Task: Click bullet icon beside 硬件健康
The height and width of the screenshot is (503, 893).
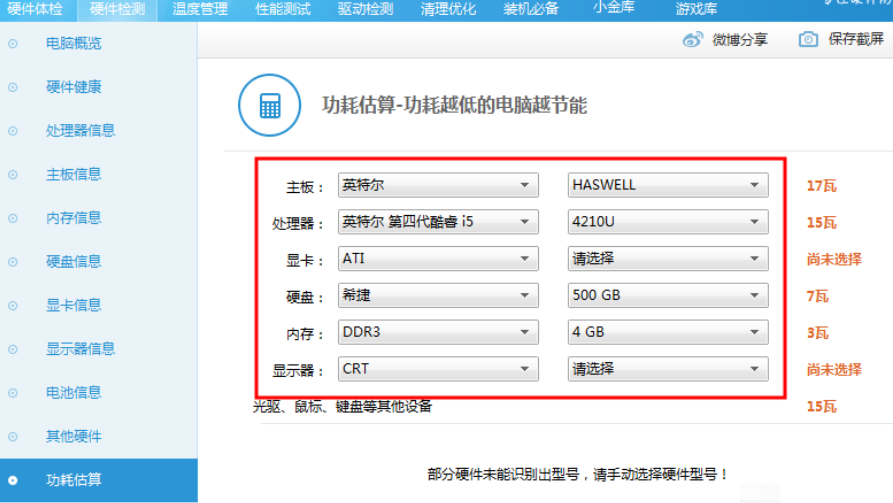Action: click(x=13, y=87)
